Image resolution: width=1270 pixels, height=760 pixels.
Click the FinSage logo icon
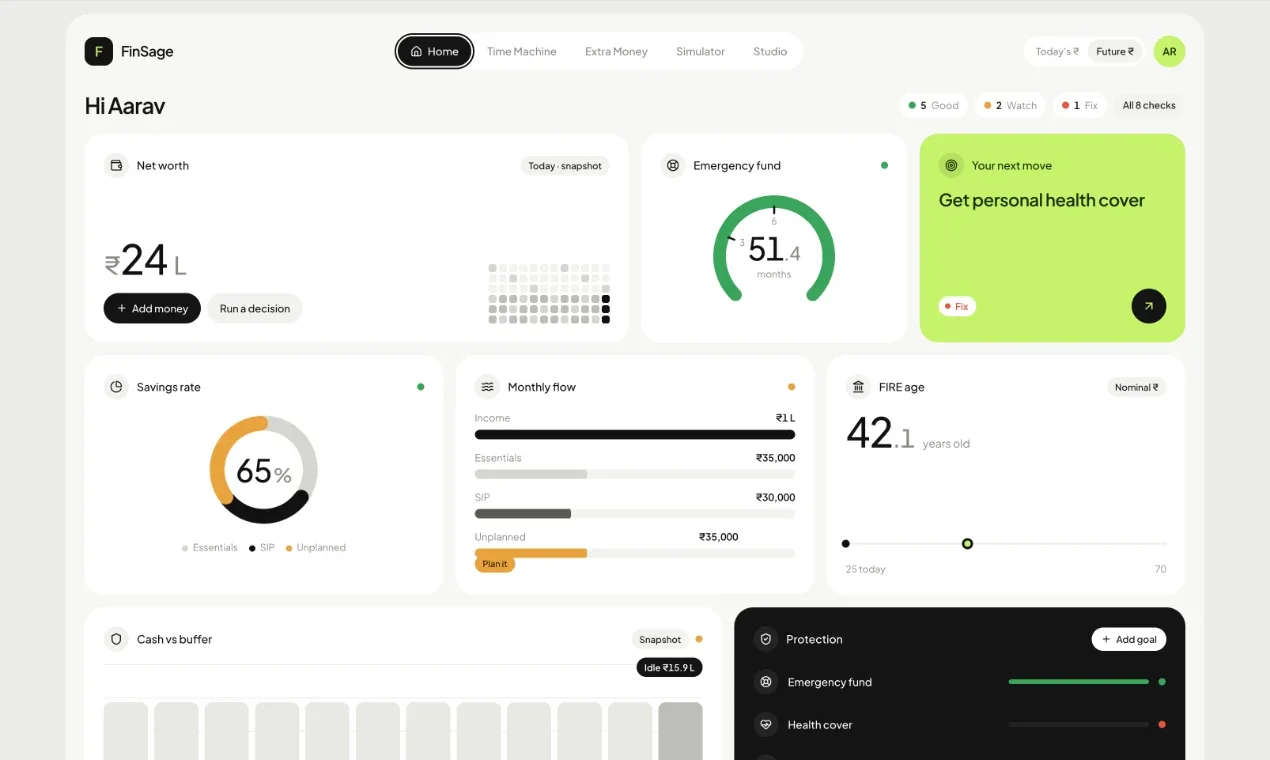tap(99, 51)
